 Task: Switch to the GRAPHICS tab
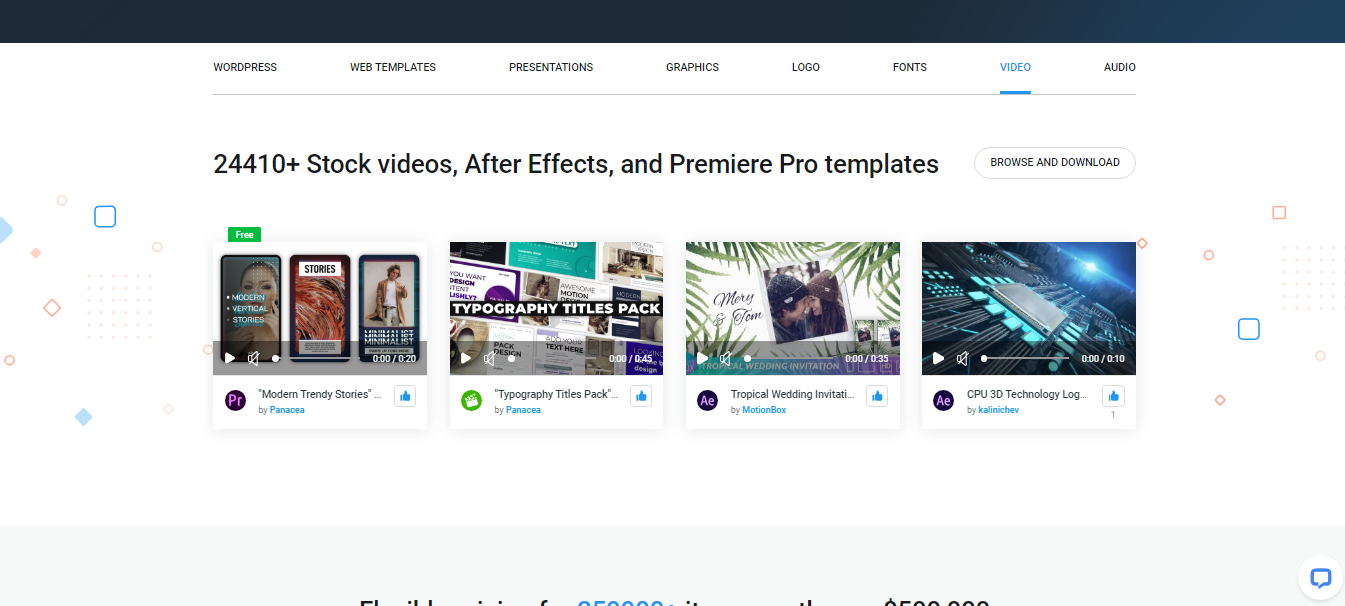pos(692,67)
